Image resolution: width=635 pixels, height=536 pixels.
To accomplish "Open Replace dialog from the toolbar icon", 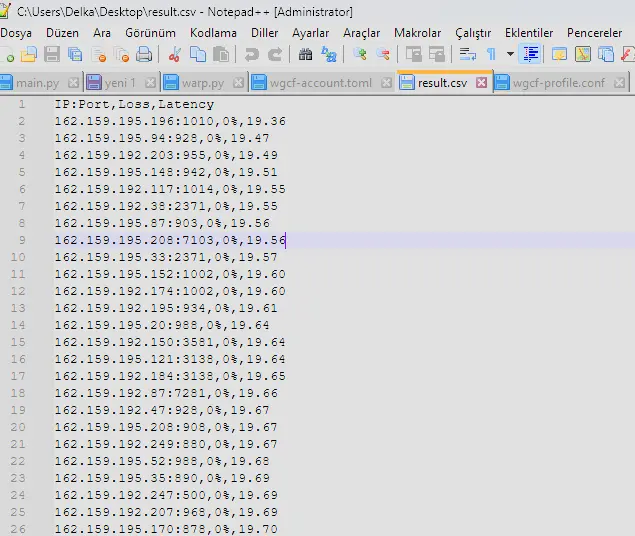I will pyautogui.click(x=328, y=54).
